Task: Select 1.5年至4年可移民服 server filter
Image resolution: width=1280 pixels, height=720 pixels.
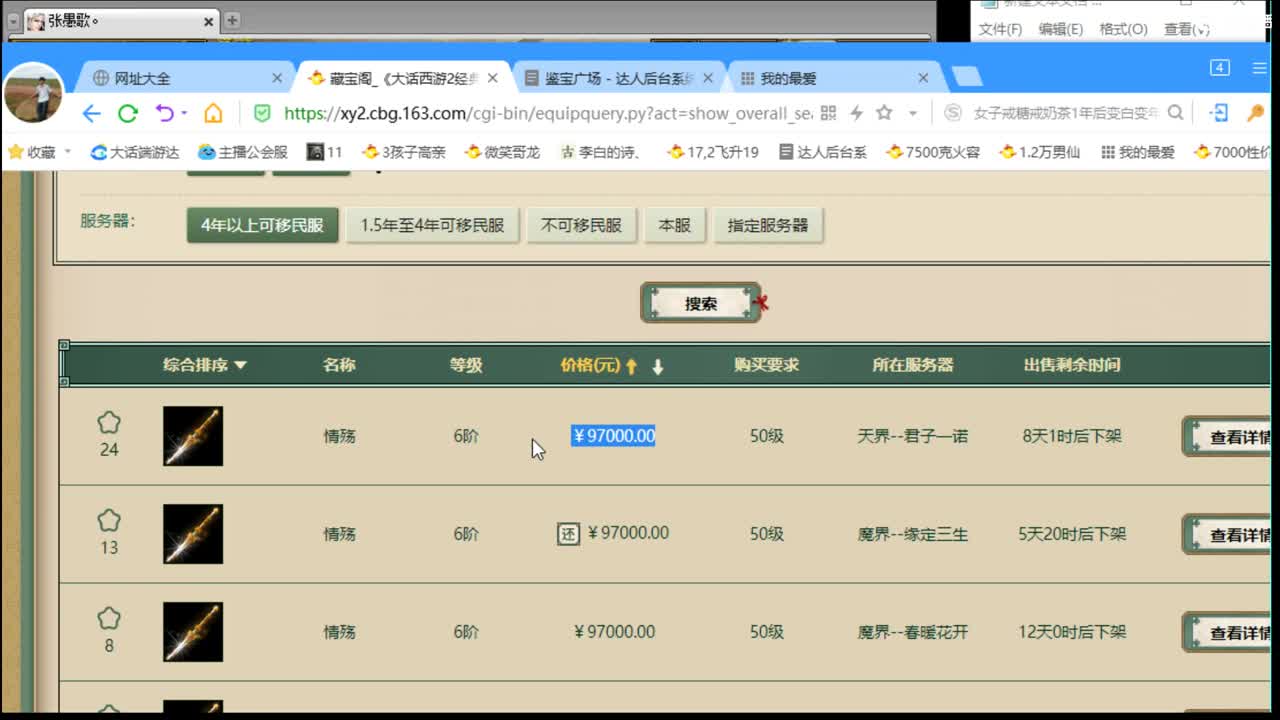Action: tap(432, 225)
